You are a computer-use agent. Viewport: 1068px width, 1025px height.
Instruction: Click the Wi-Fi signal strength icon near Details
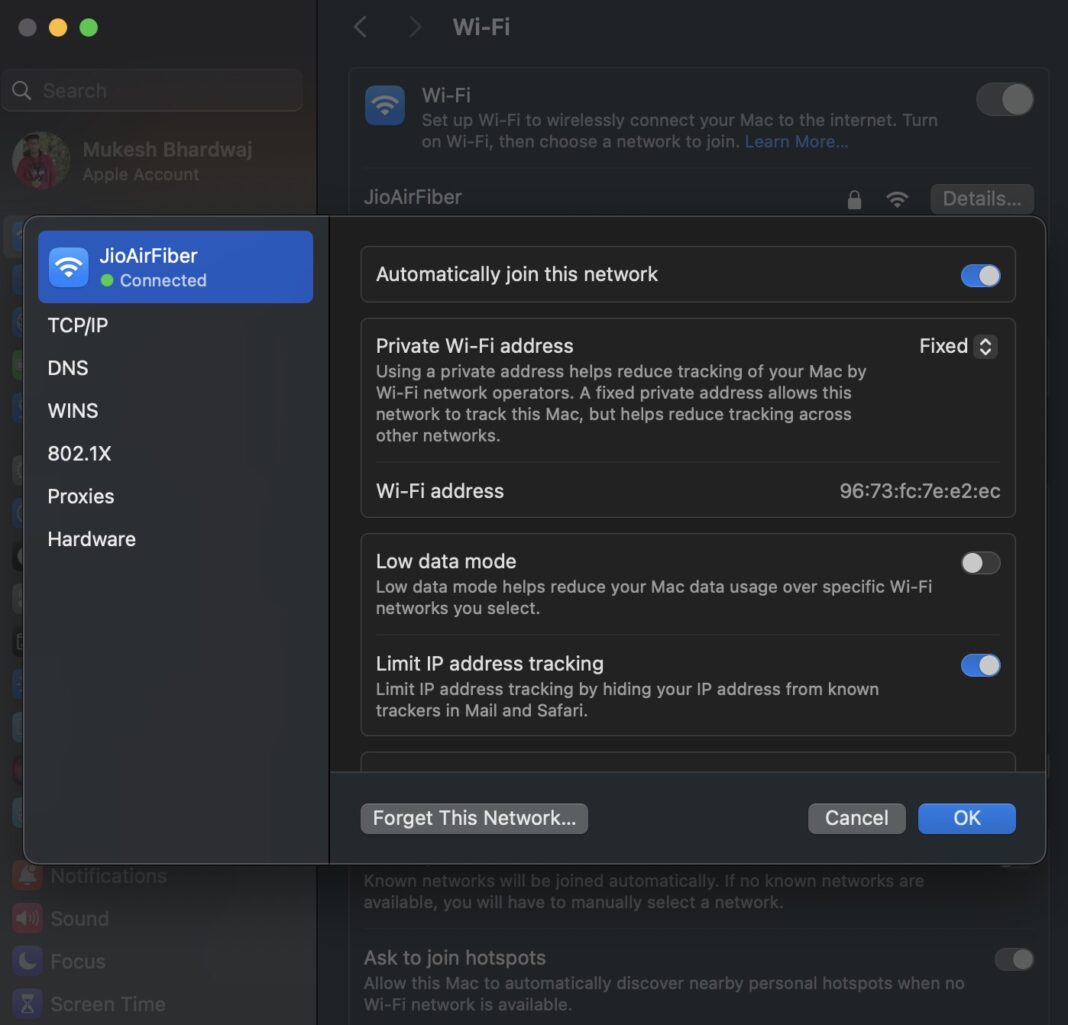[898, 199]
